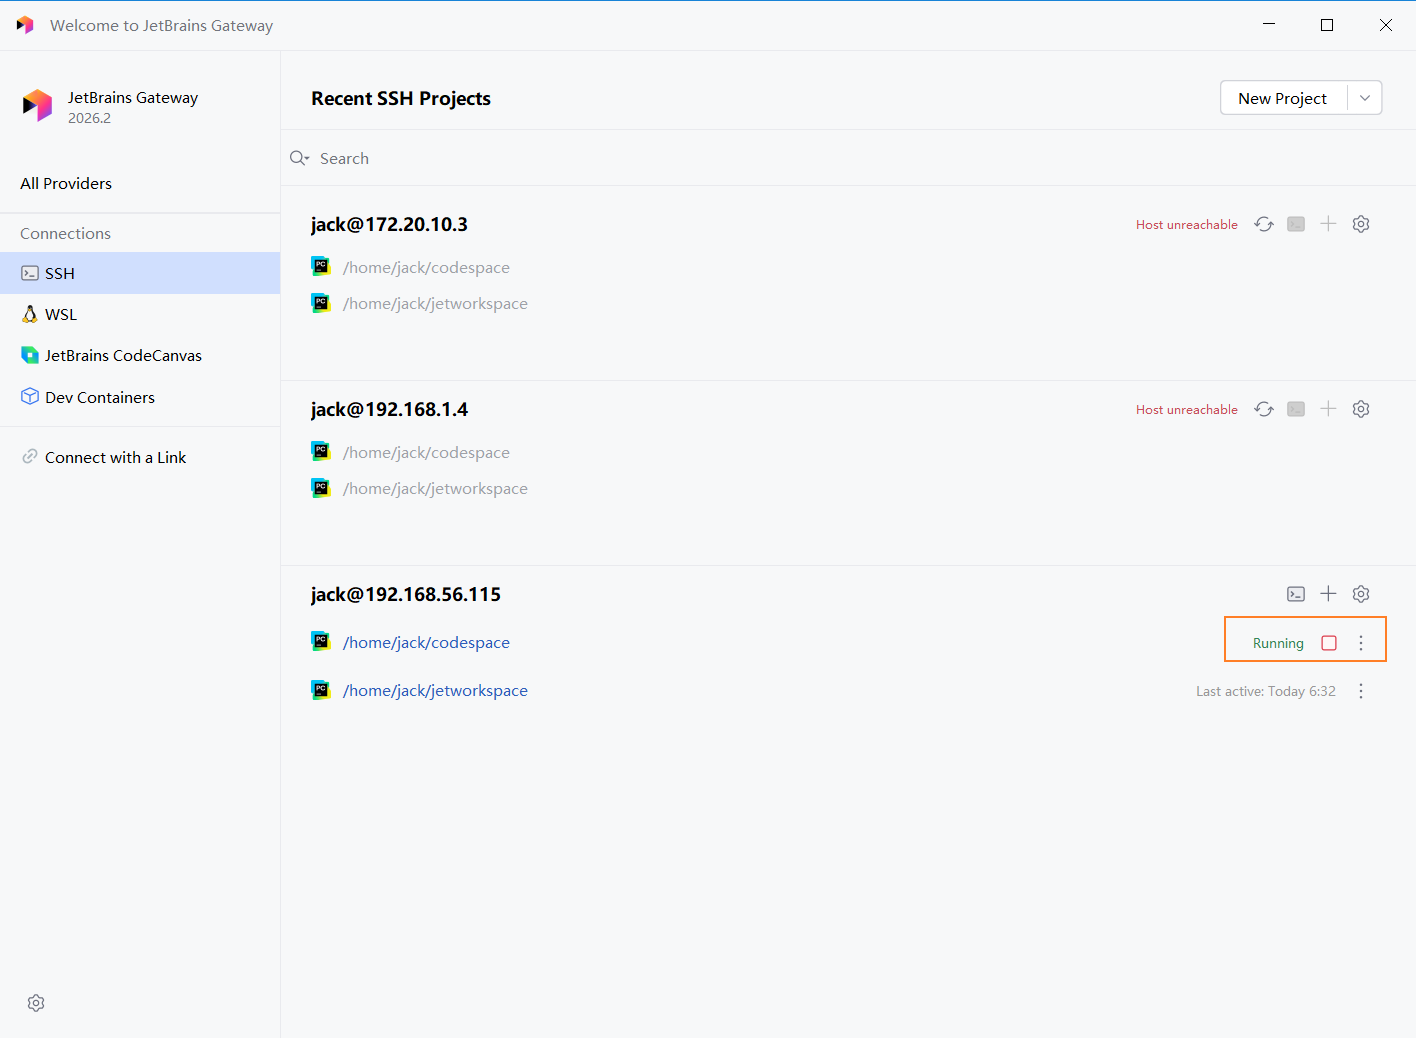Click the search magnifier icon

click(x=299, y=158)
